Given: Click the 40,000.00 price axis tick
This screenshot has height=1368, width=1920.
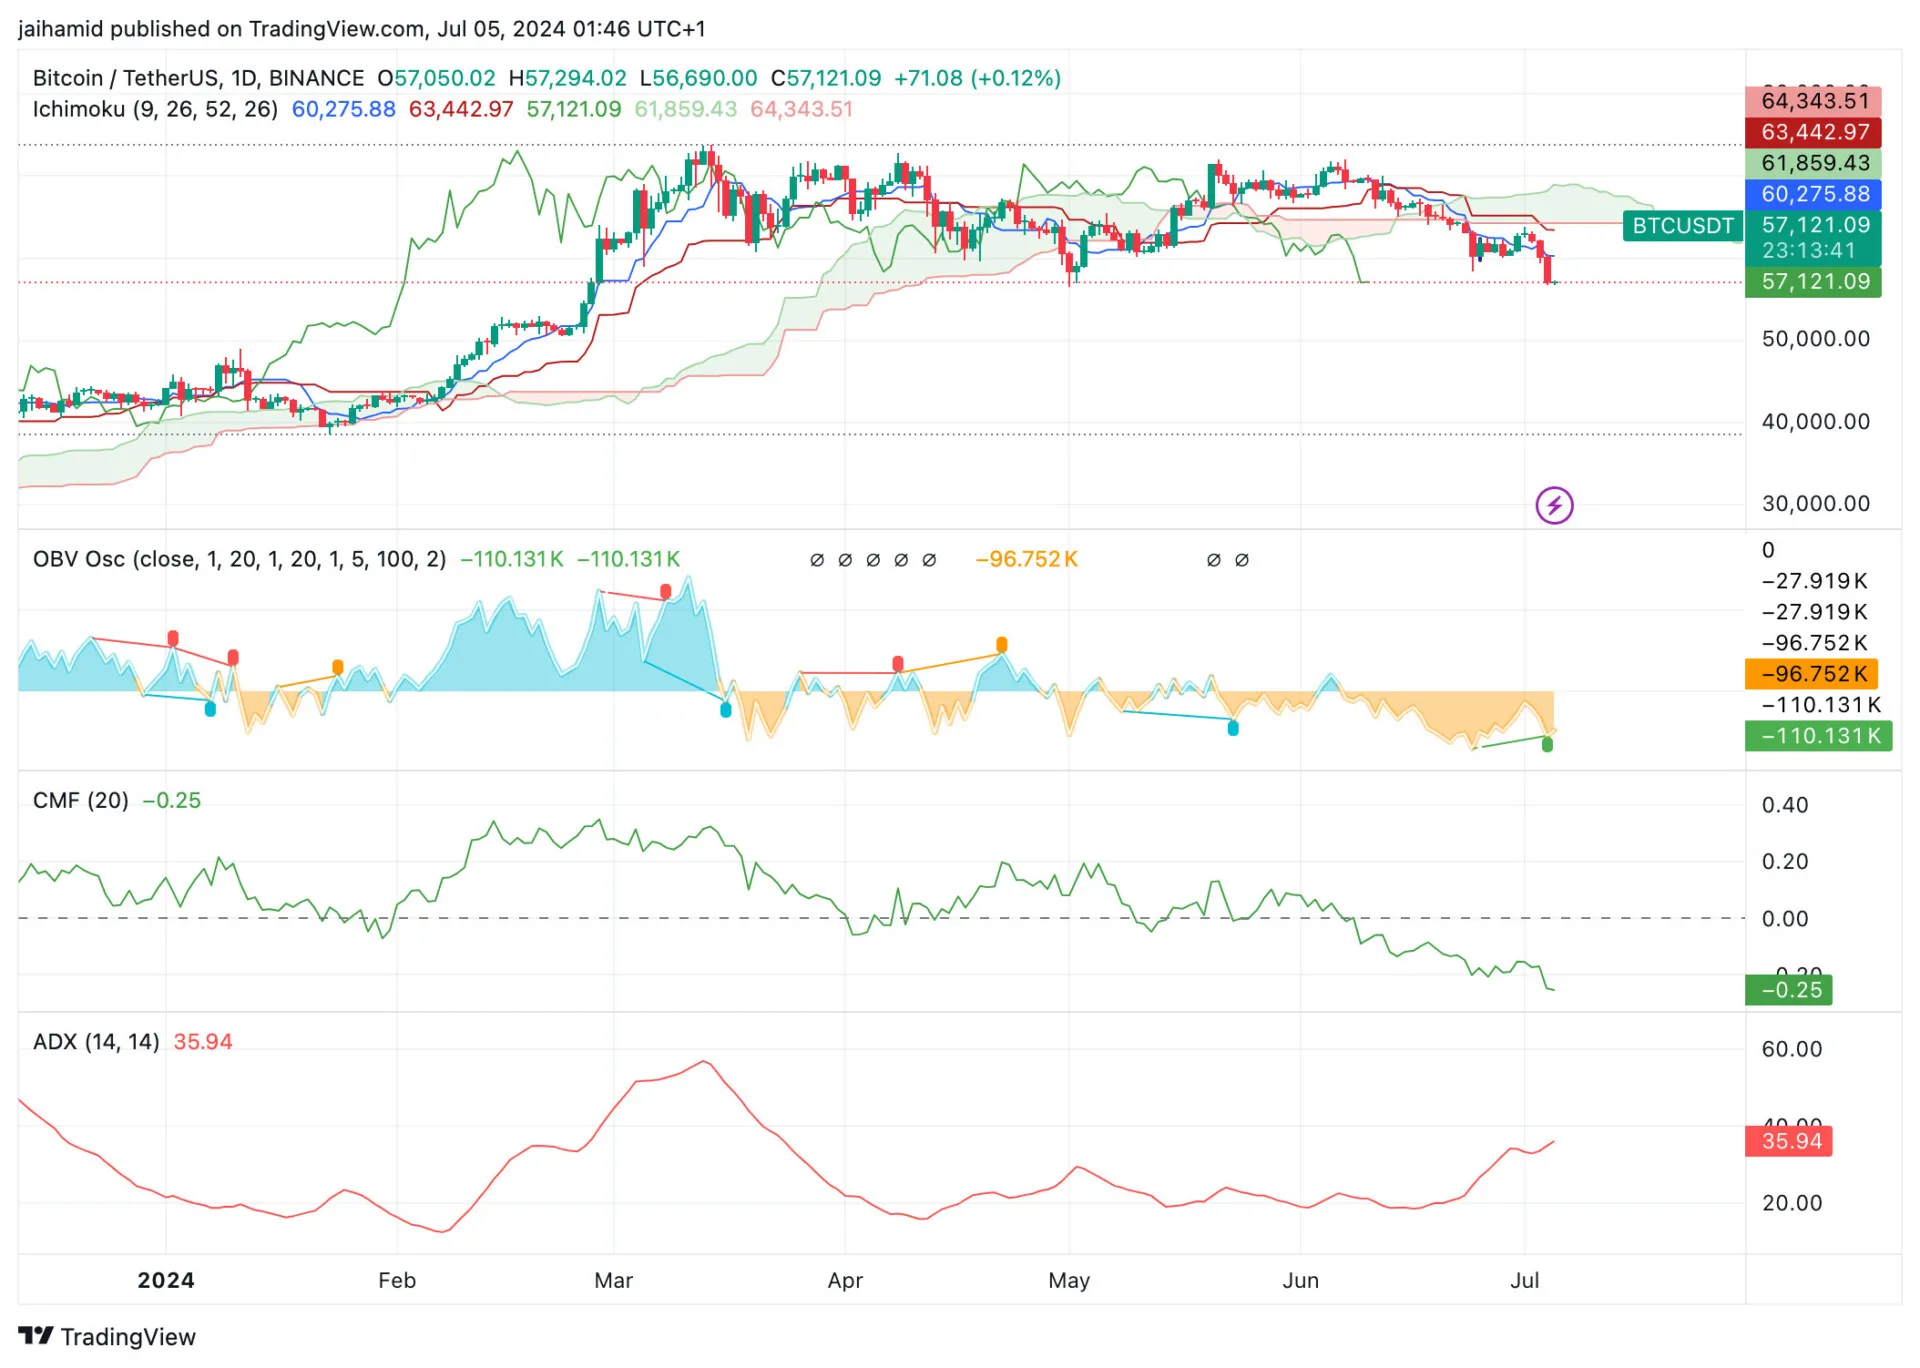Looking at the screenshot, I should coord(1815,422).
